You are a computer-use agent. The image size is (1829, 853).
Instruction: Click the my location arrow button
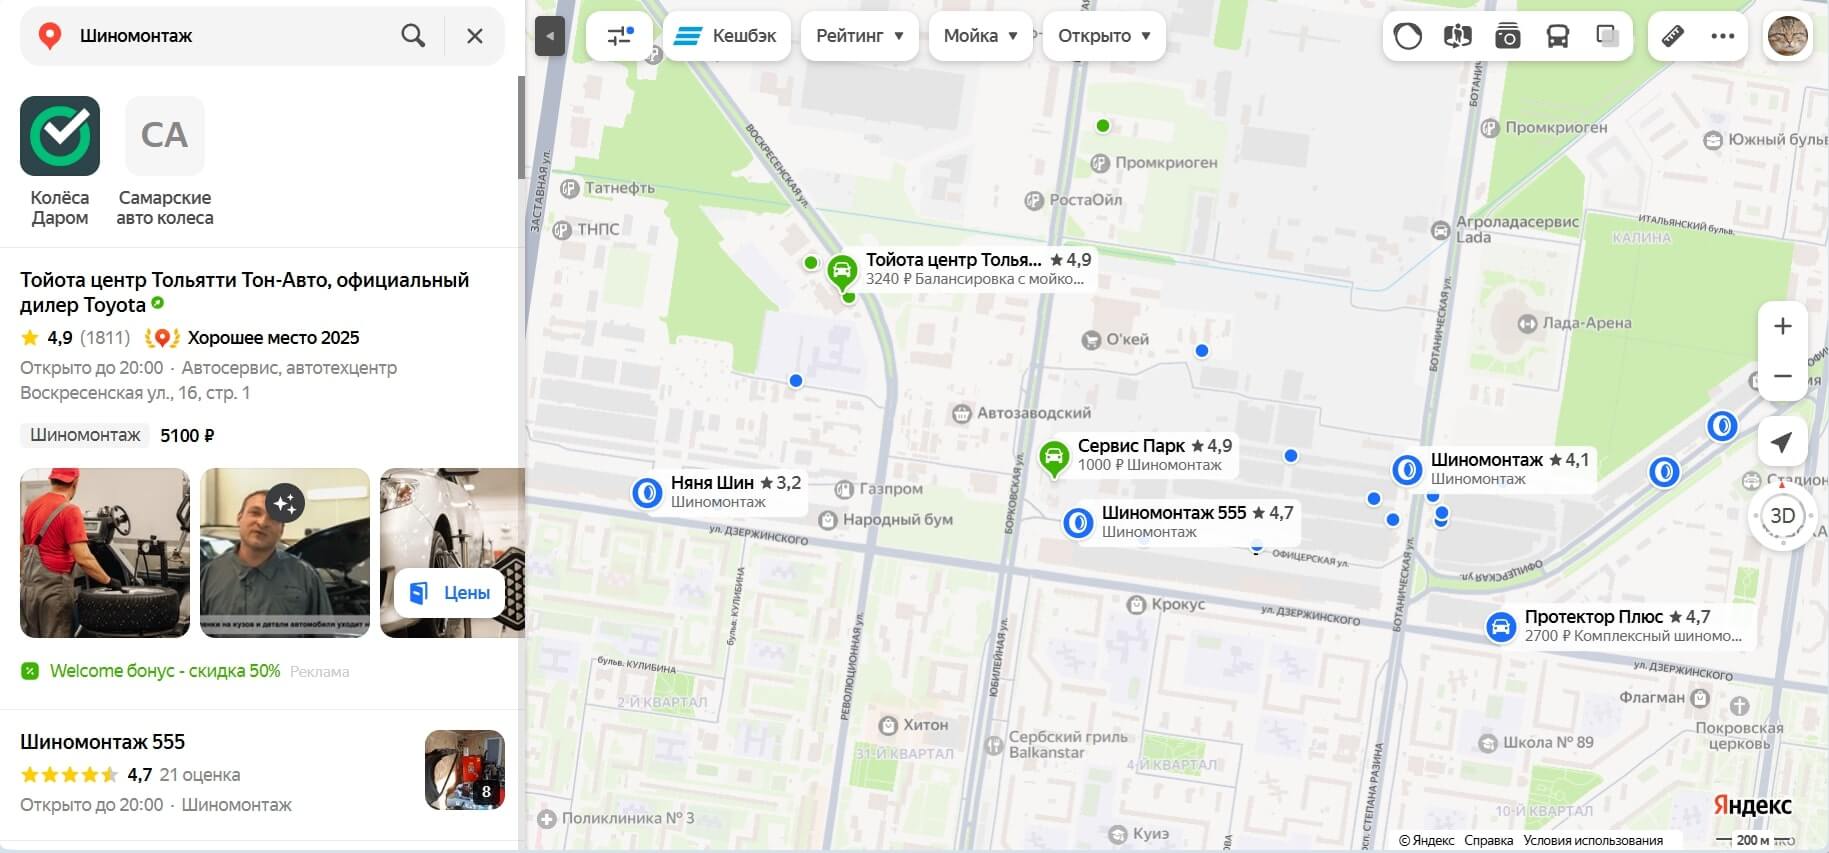coord(1782,442)
